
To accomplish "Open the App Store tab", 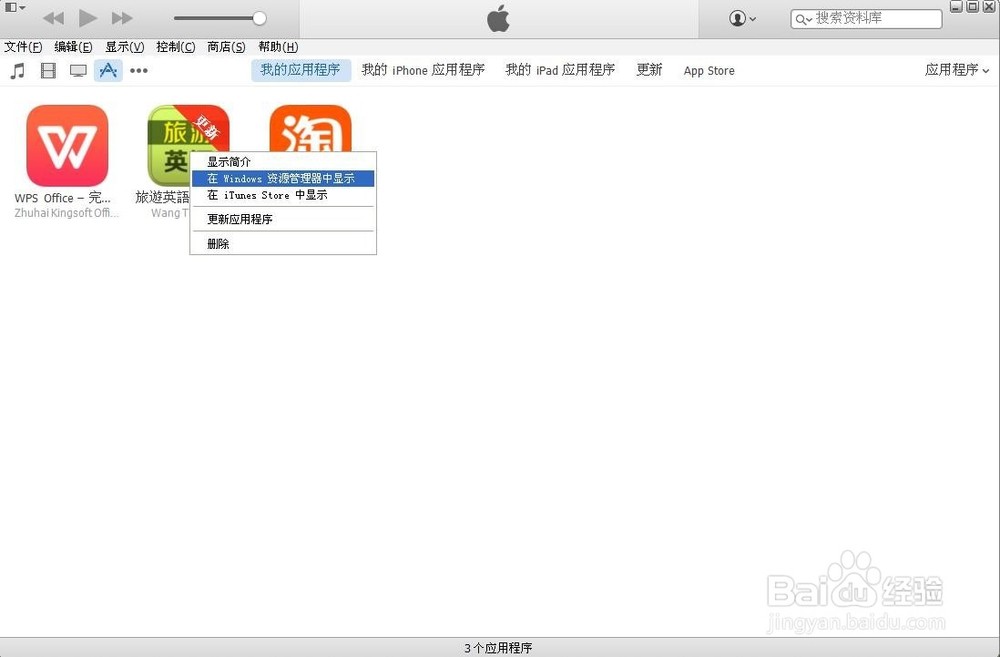I will point(709,70).
